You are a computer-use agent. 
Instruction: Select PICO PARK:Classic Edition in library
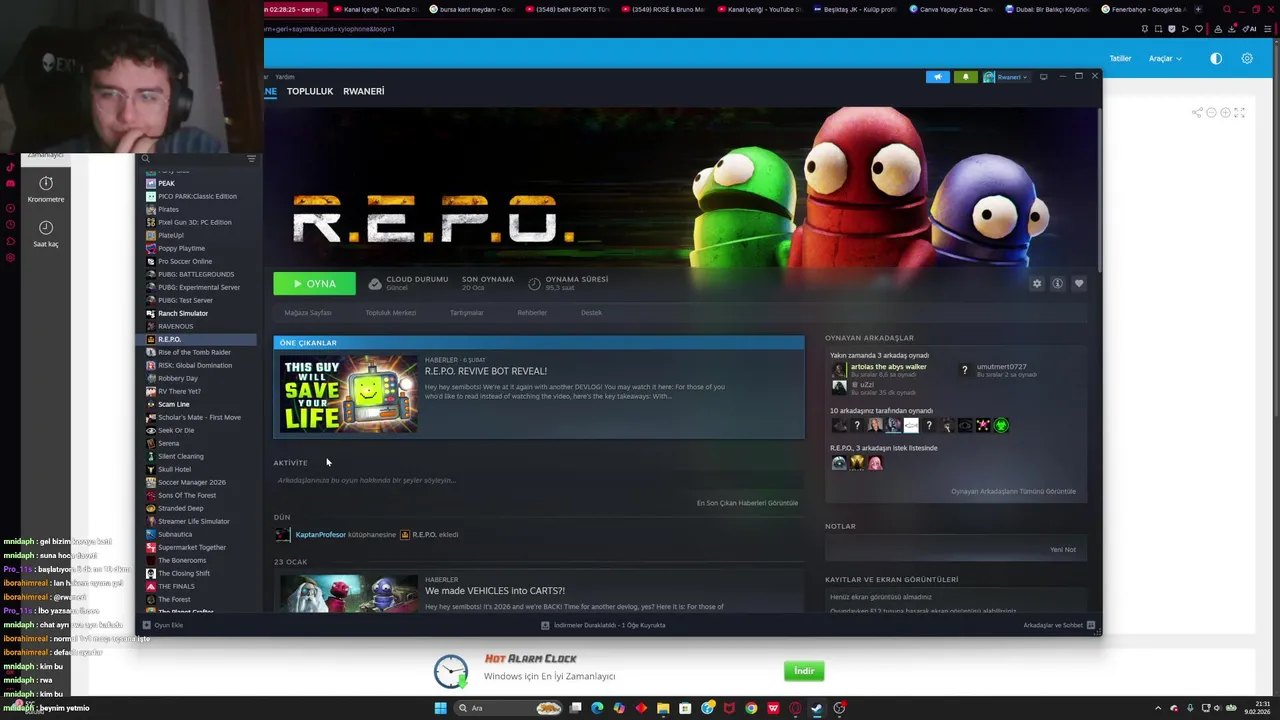click(x=197, y=196)
